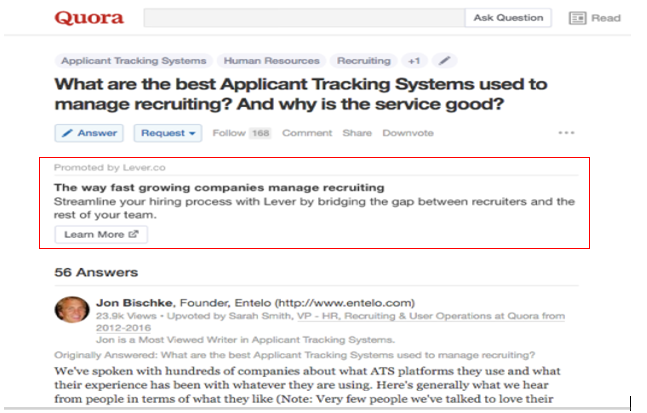647x413 pixels.
Task: Click the Share link under the question
Action: pyautogui.click(x=357, y=133)
